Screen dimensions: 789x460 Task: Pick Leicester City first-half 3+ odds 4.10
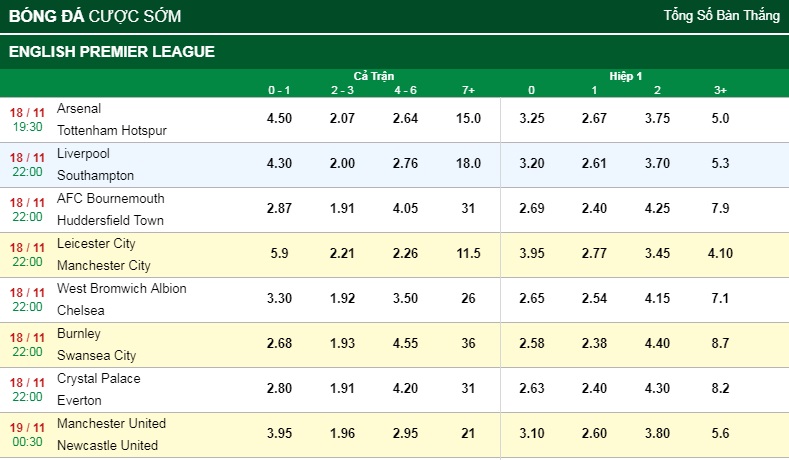[720, 254]
